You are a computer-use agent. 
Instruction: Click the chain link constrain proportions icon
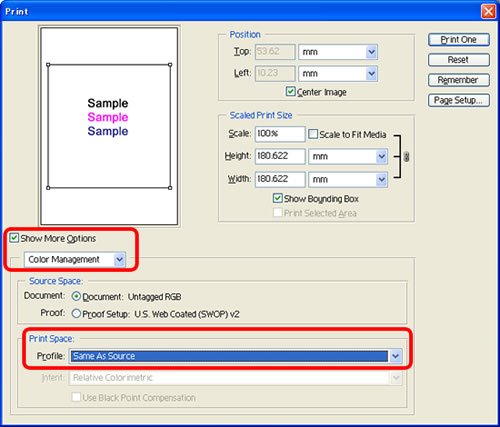coord(406,157)
